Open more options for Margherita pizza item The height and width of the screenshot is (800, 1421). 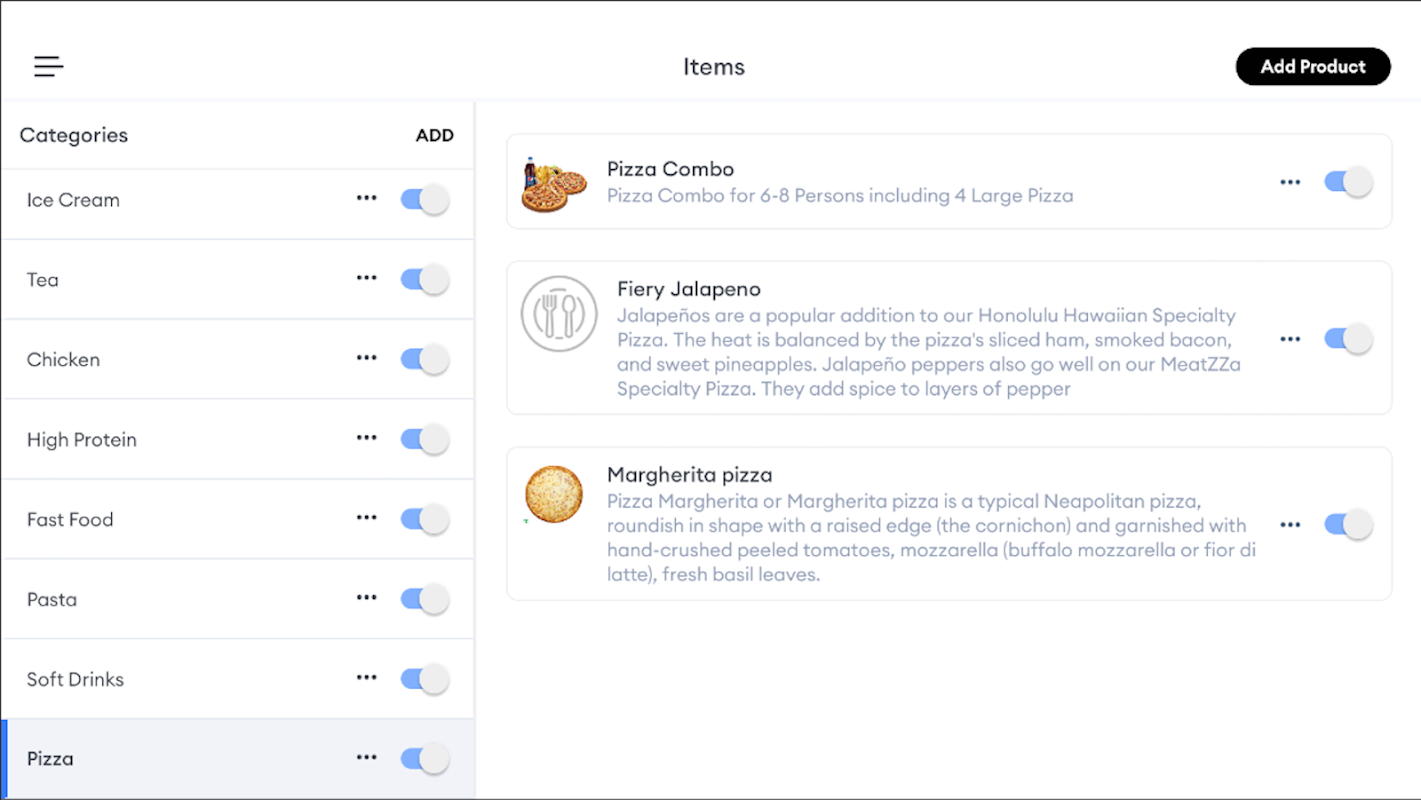(1290, 525)
